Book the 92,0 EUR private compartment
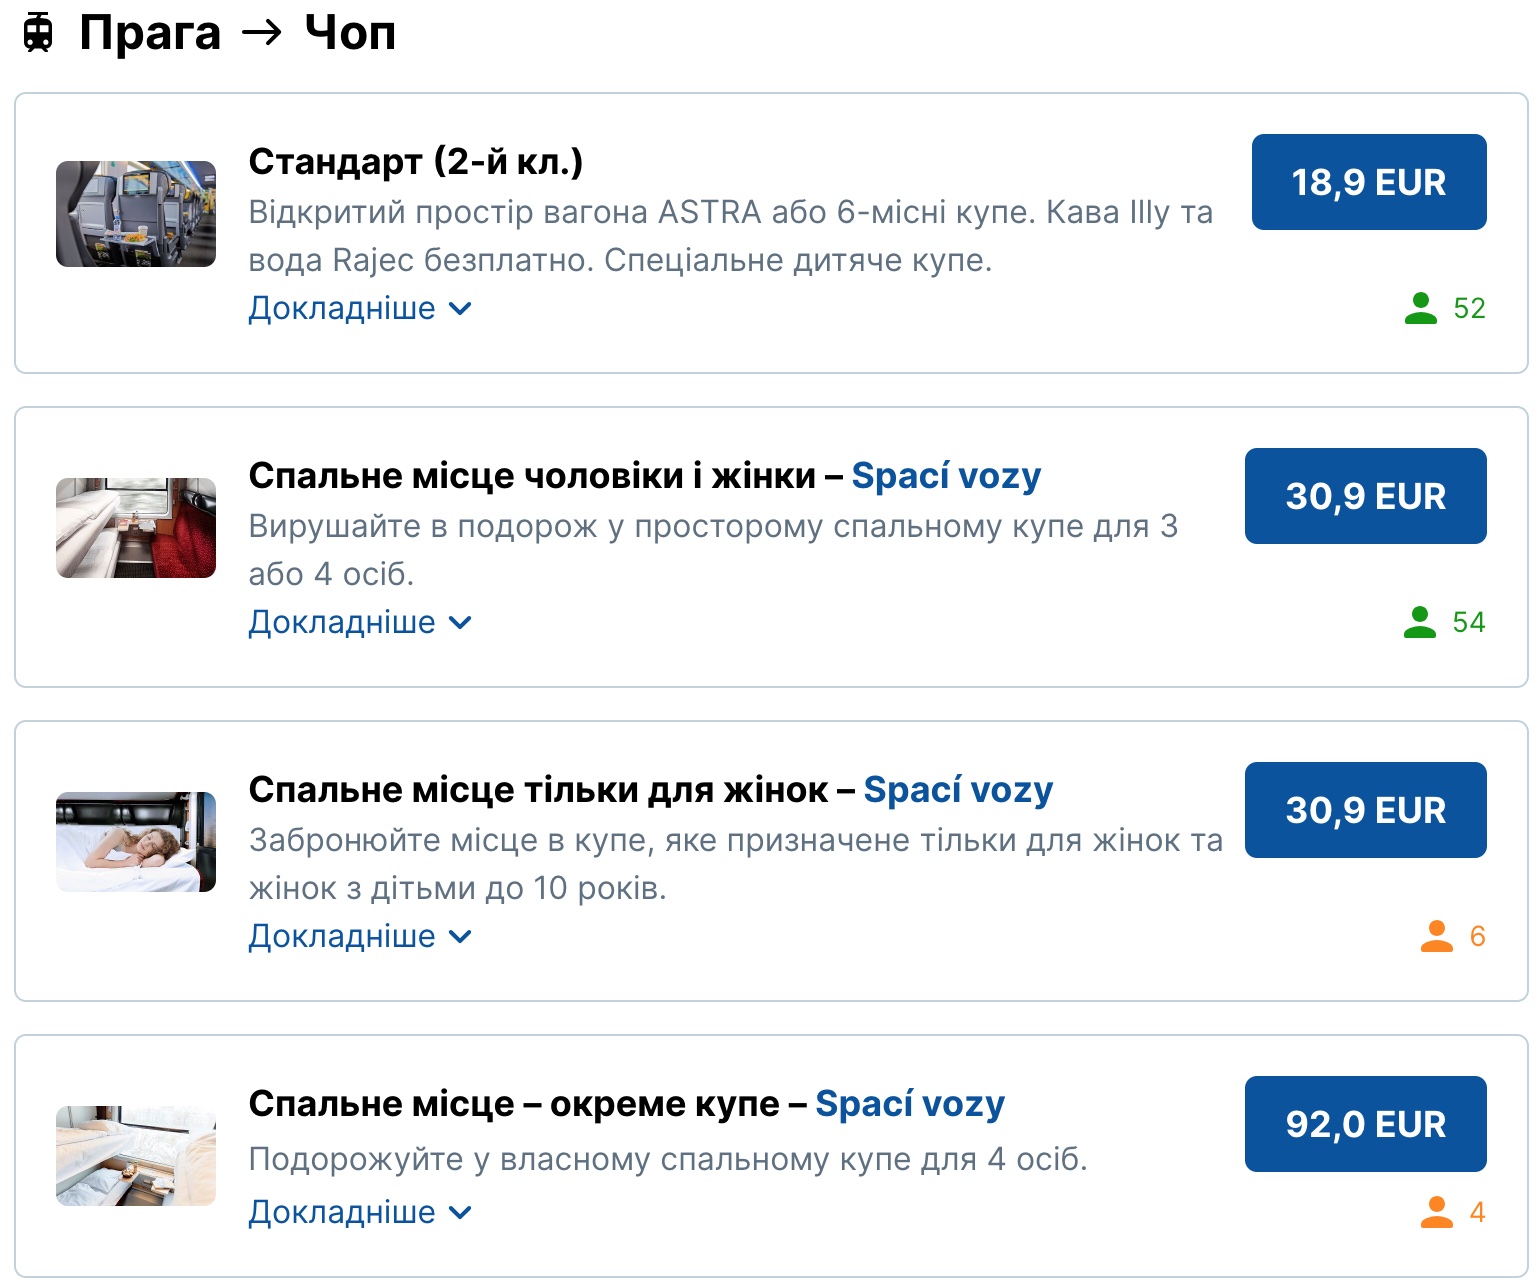The height and width of the screenshot is (1285, 1538). (x=1365, y=1124)
